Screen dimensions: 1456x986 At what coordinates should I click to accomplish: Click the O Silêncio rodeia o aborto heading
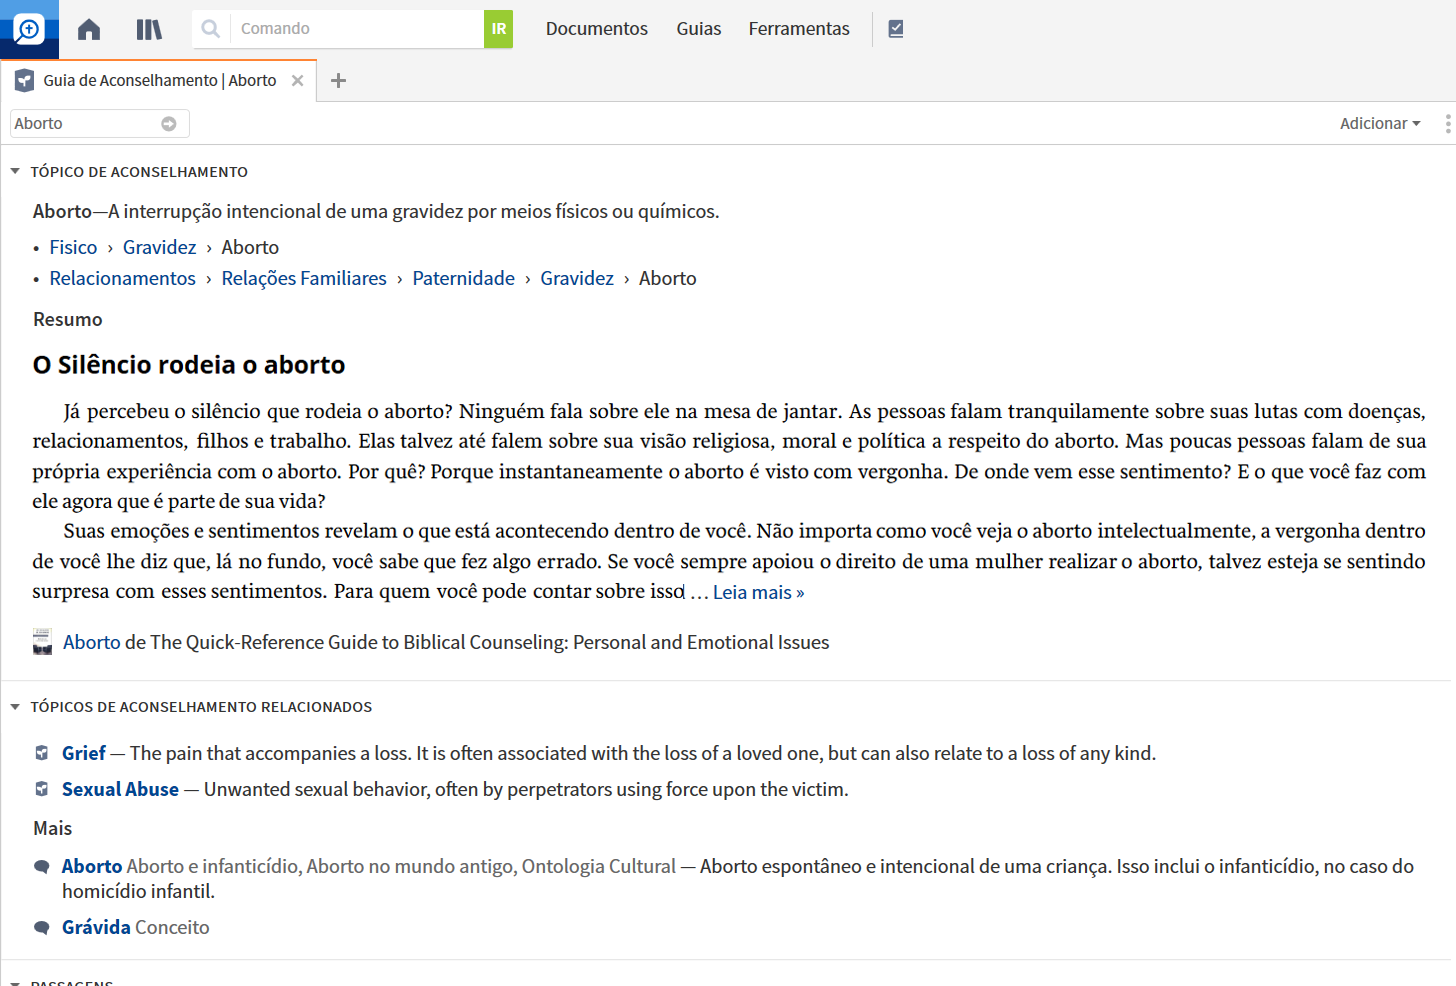(189, 365)
